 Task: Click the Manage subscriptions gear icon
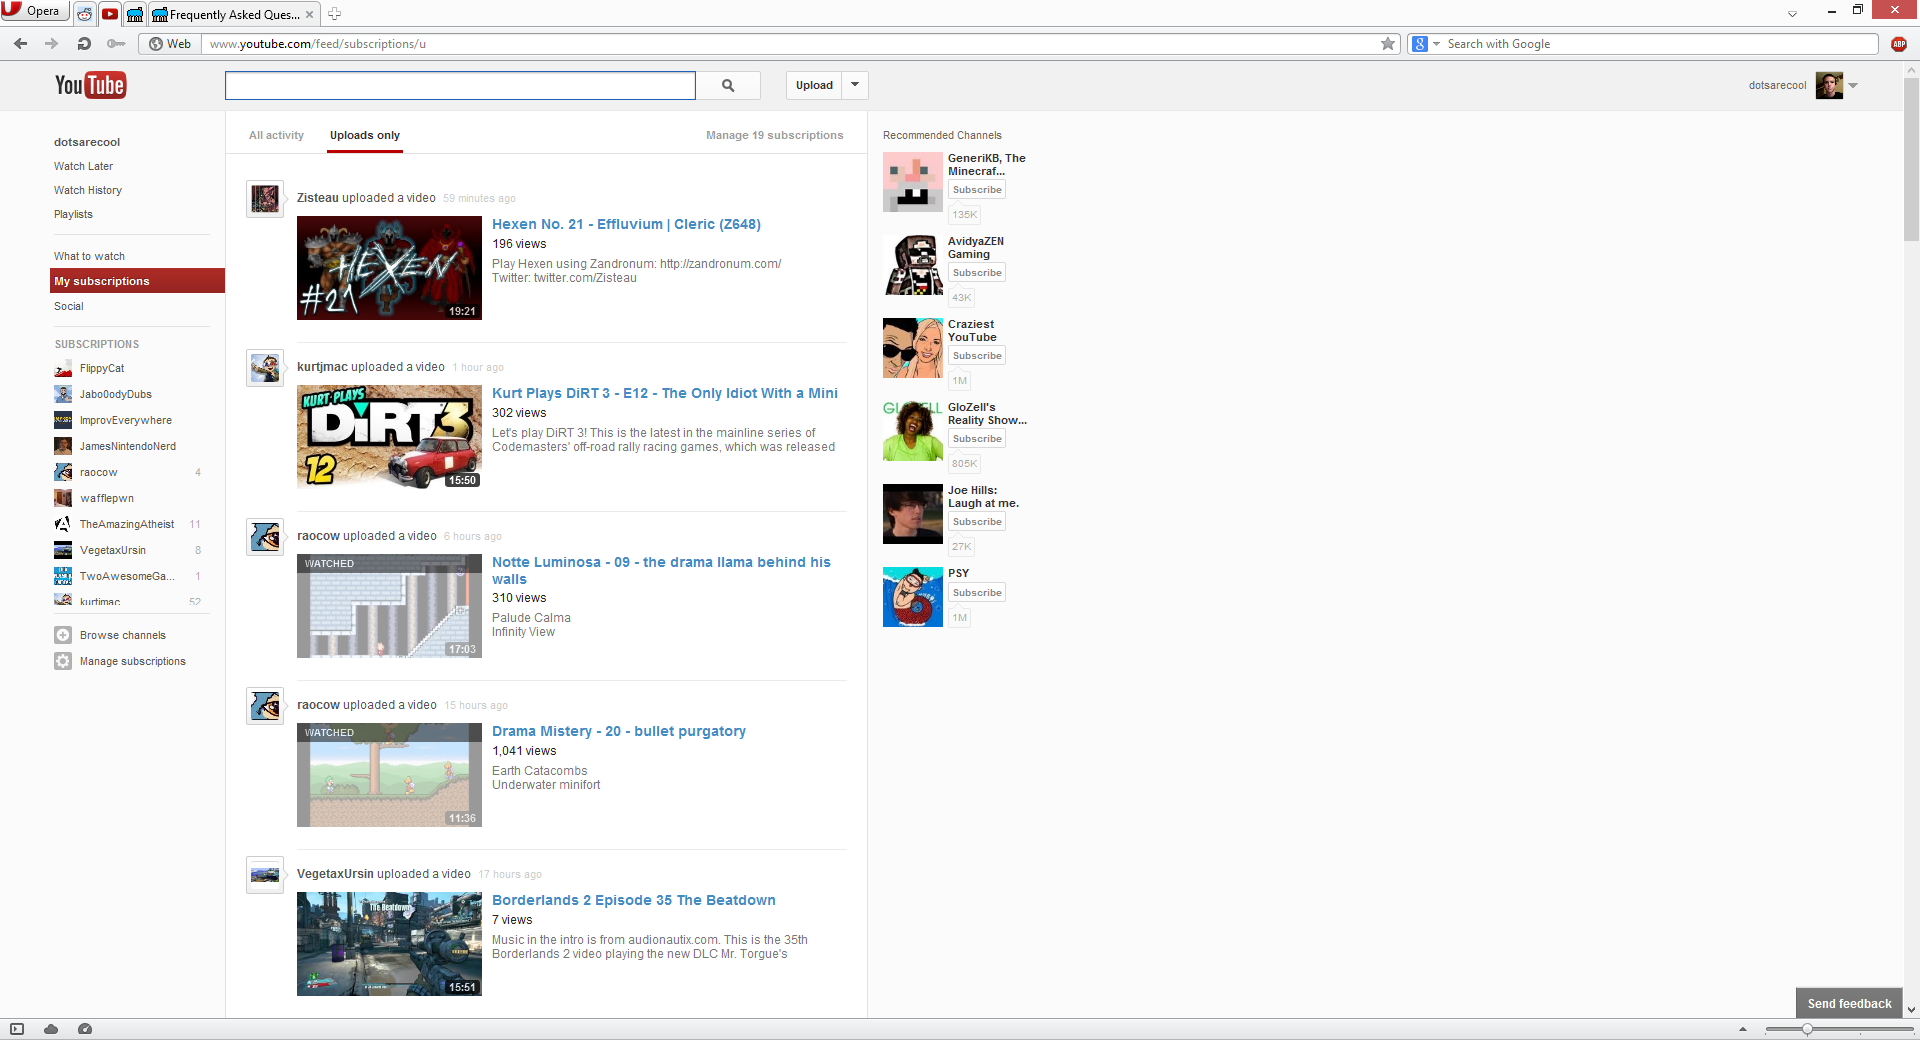pos(63,661)
